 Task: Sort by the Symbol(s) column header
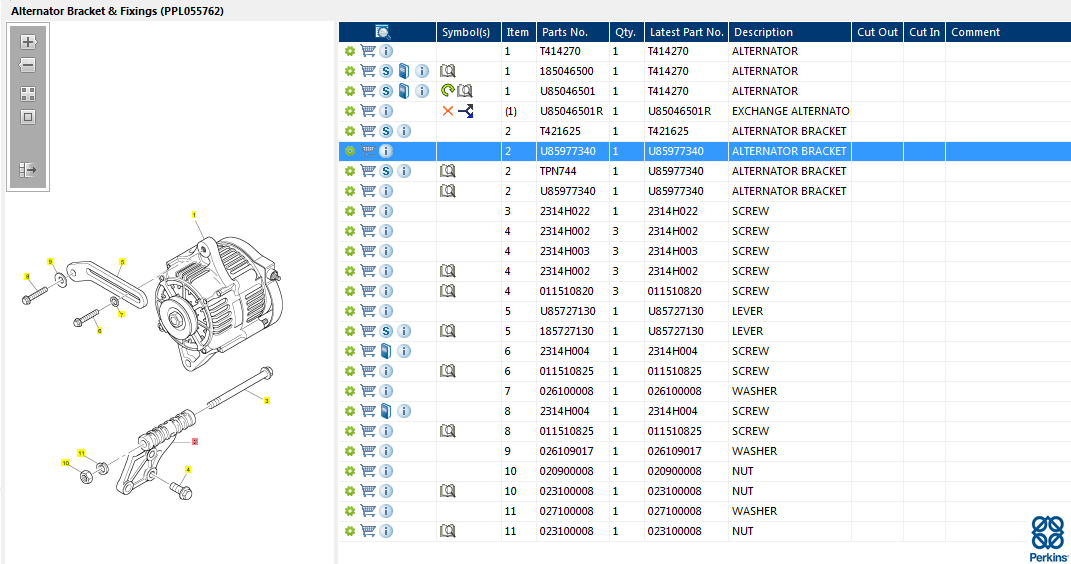click(468, 32)
